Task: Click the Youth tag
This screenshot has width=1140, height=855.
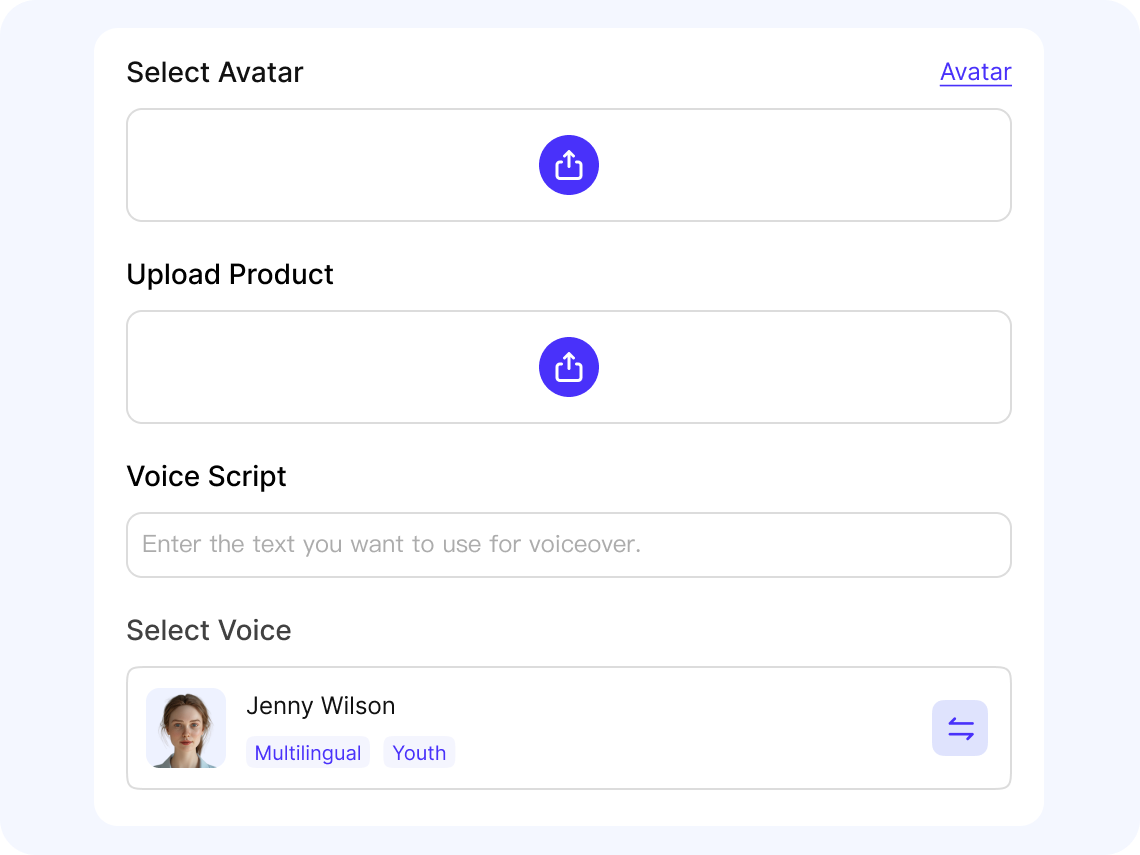Action: tap(419, 752)
